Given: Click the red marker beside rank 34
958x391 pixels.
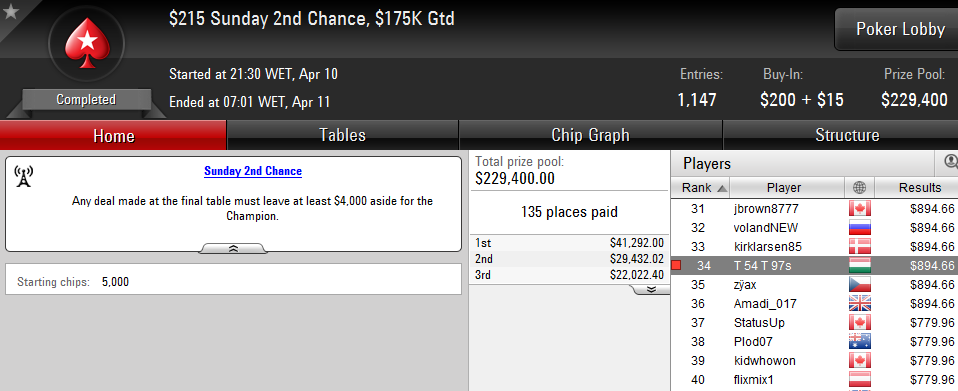Looking at the screenshot, I should coord(676,266).
